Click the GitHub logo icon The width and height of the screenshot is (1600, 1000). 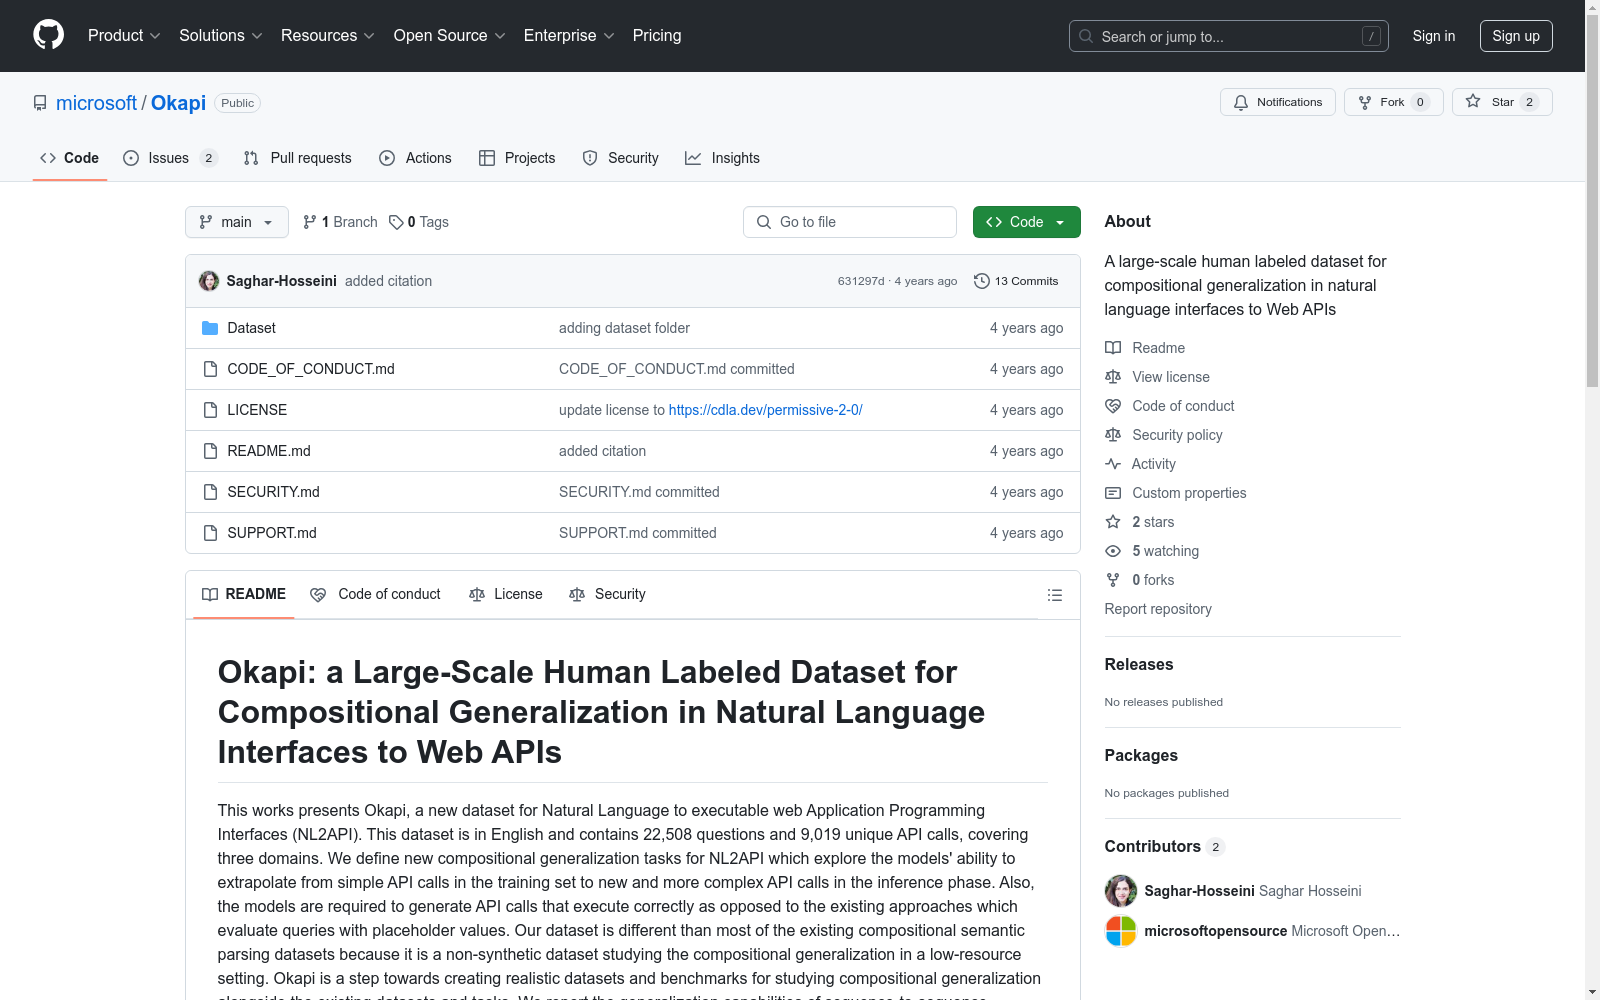(48, 35)
